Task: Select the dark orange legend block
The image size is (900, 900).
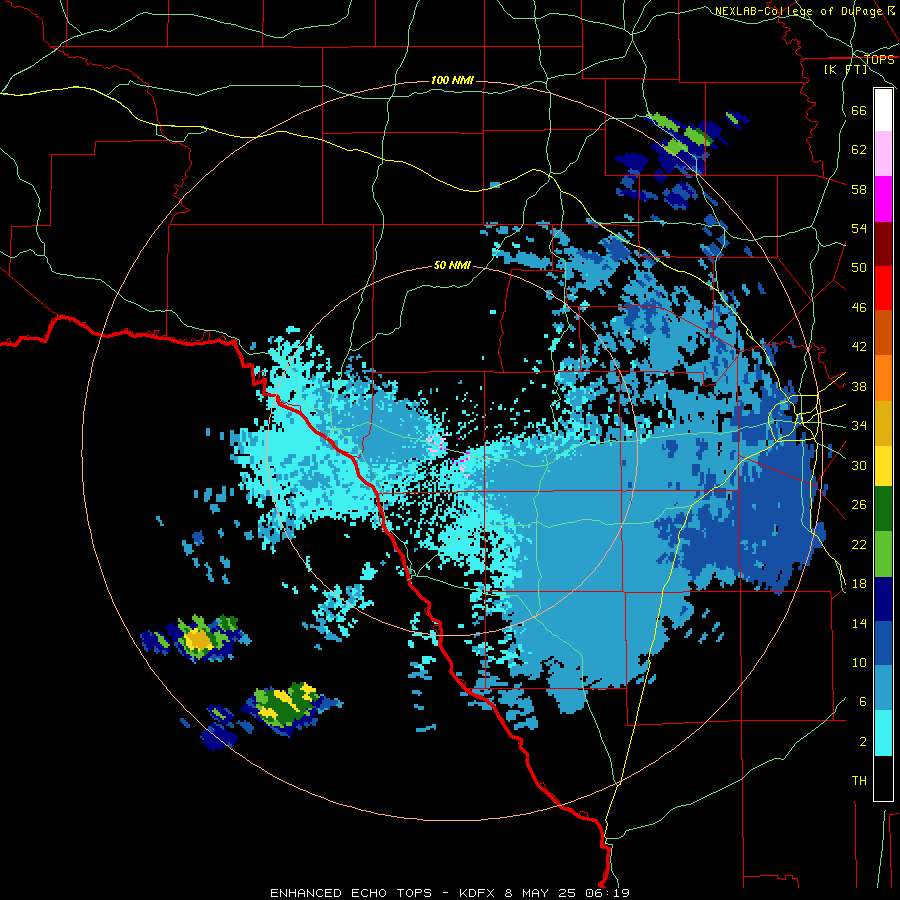Action: click(883, 333)
